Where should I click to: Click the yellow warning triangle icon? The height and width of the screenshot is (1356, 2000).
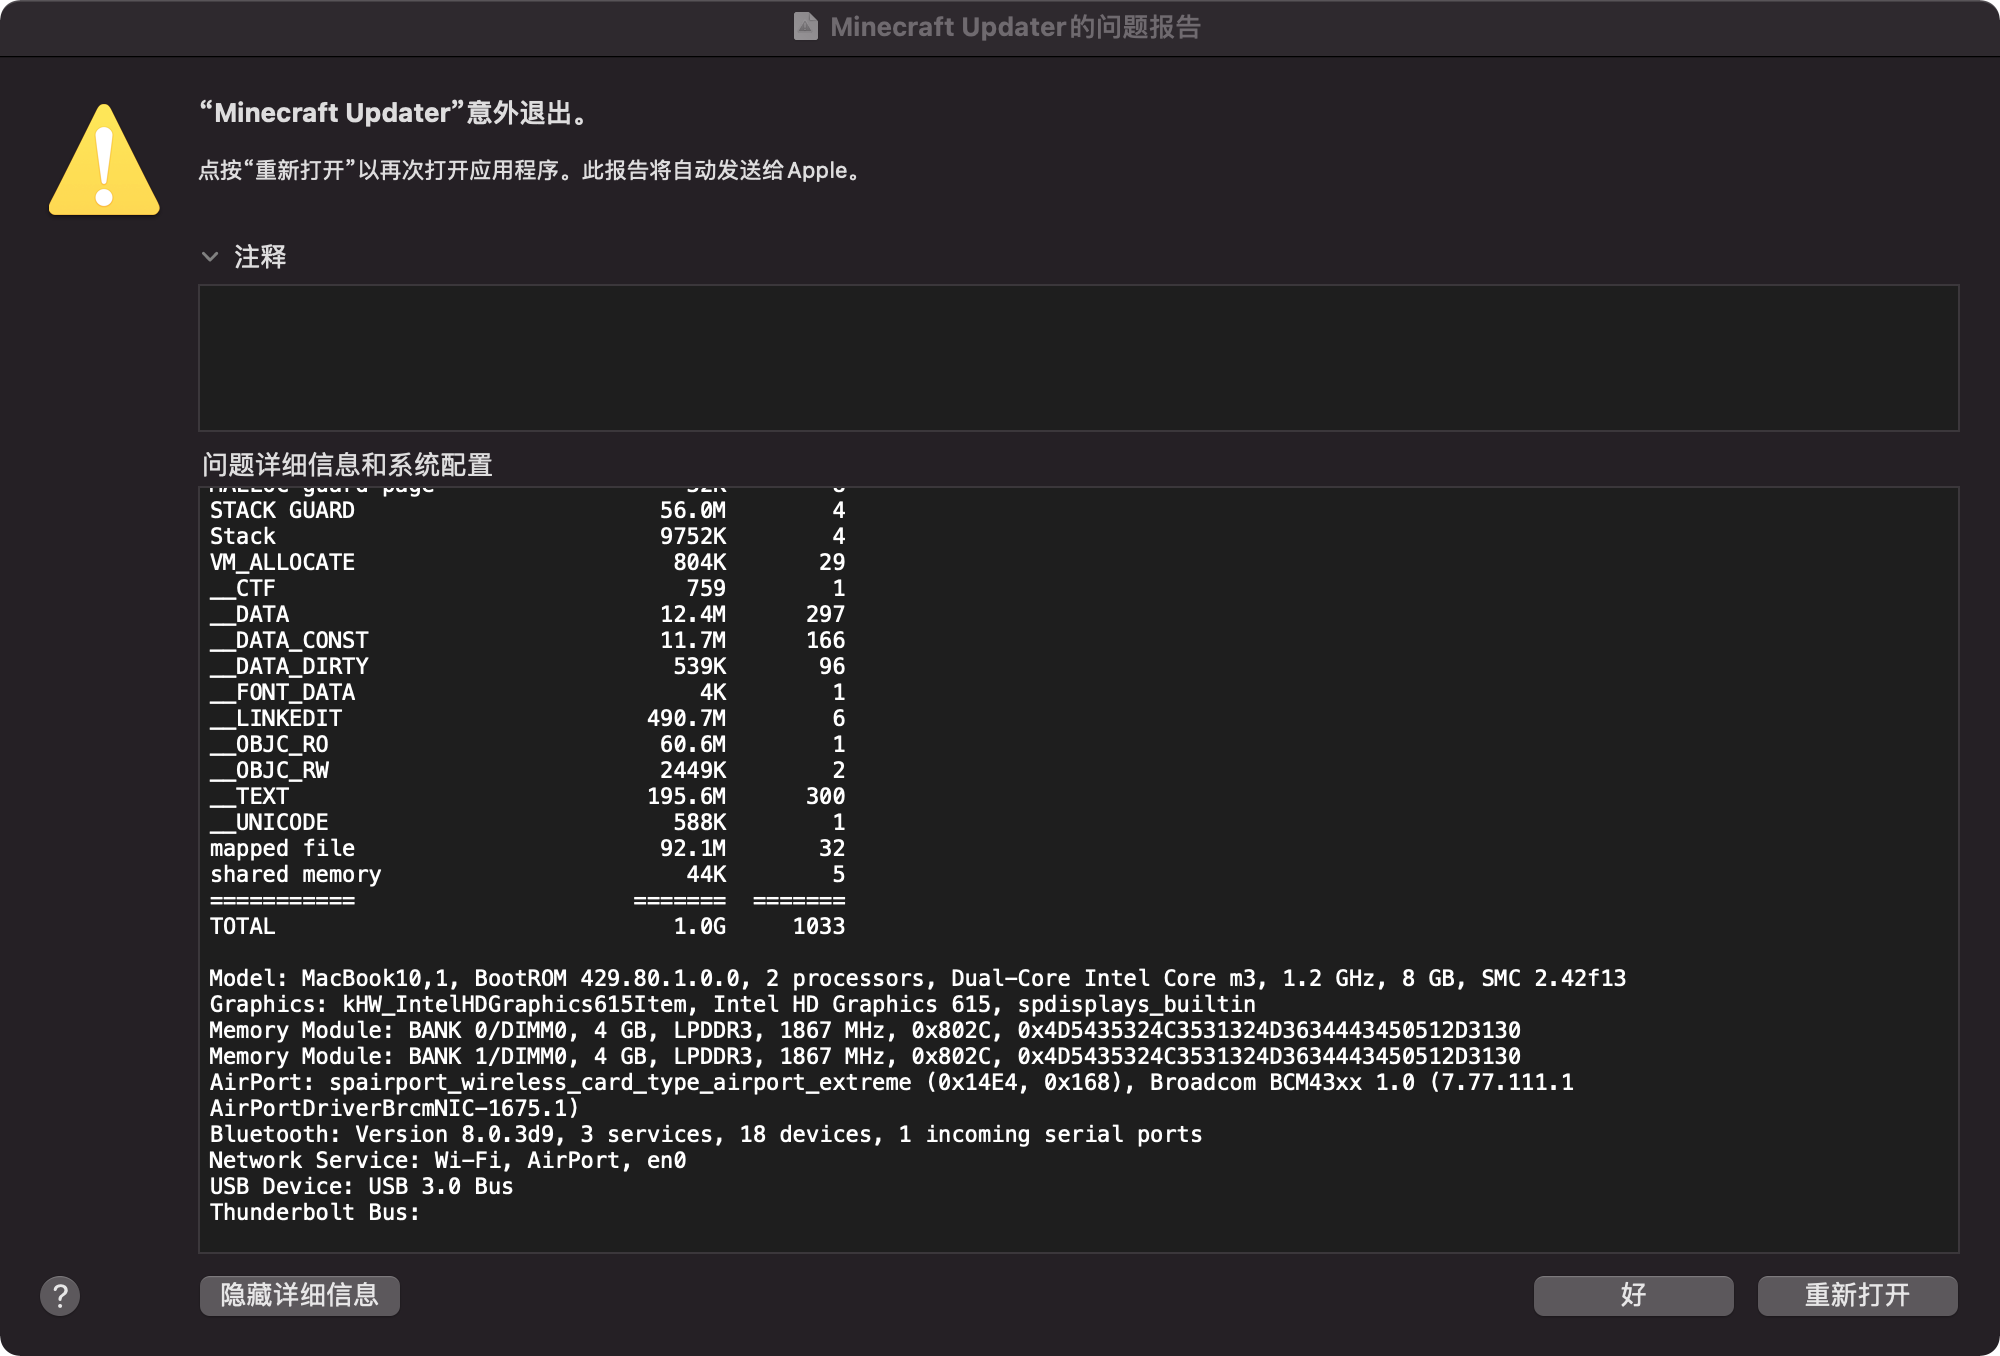click(x=104, y=163)
